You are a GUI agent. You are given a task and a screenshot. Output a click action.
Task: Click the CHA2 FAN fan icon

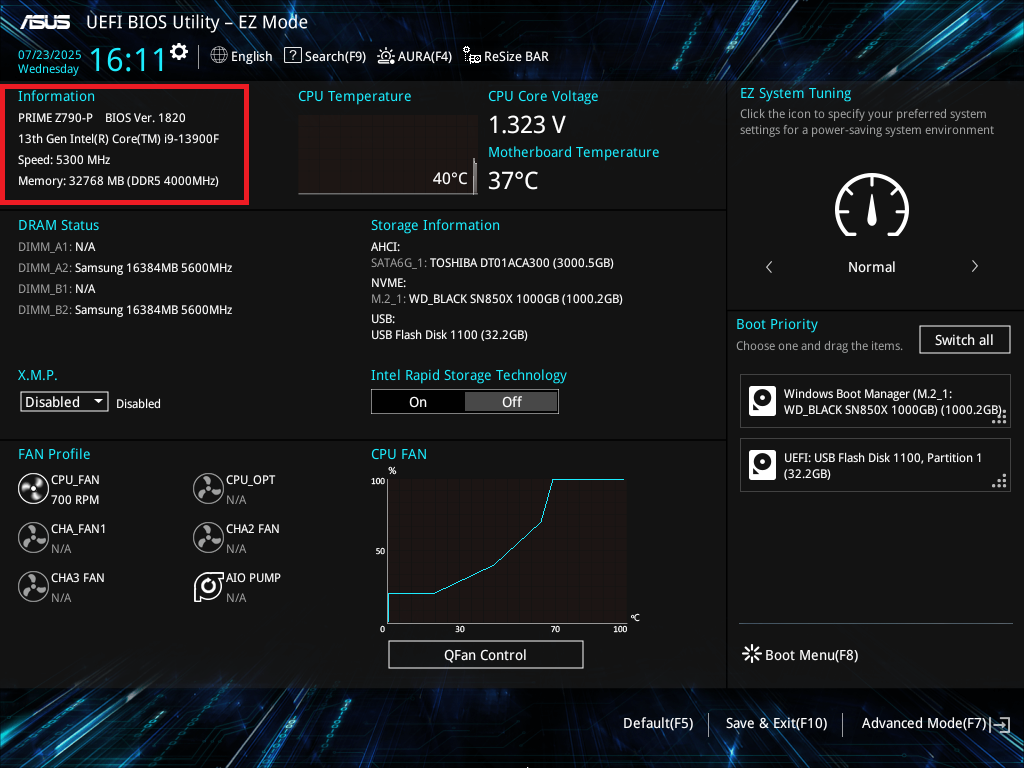point(208,537)
